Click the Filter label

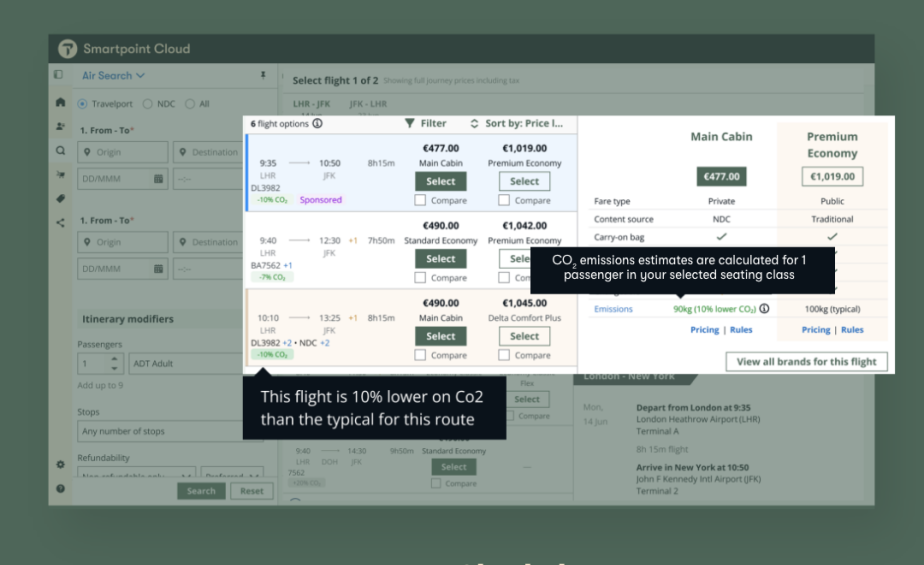click(x=433, y=123)
